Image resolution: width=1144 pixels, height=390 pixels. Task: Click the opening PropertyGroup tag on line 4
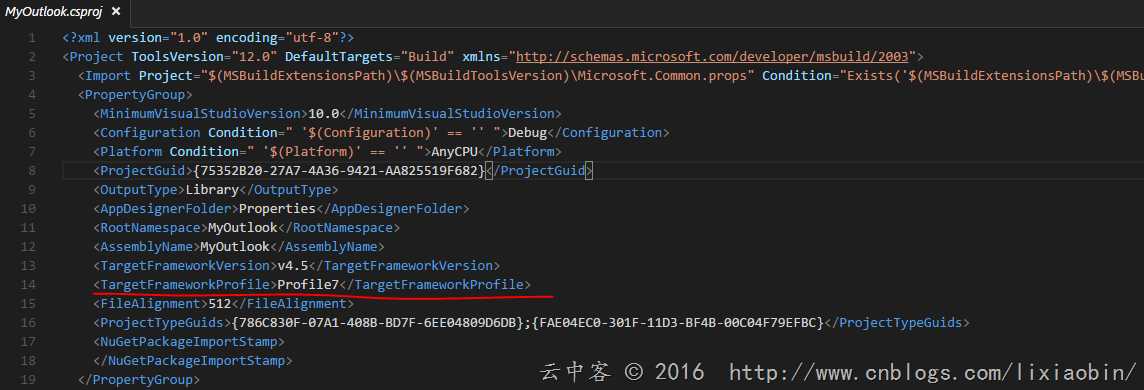click(135, 94)
